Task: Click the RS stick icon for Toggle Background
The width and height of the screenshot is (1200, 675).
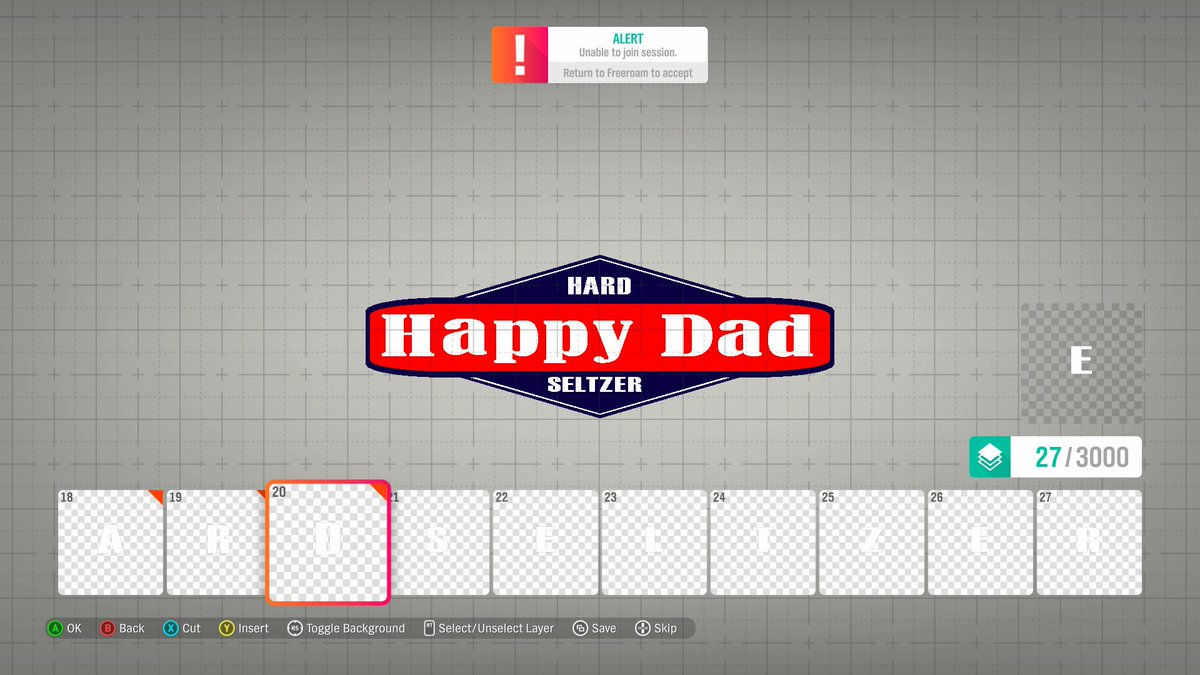Action: (294, 629)
